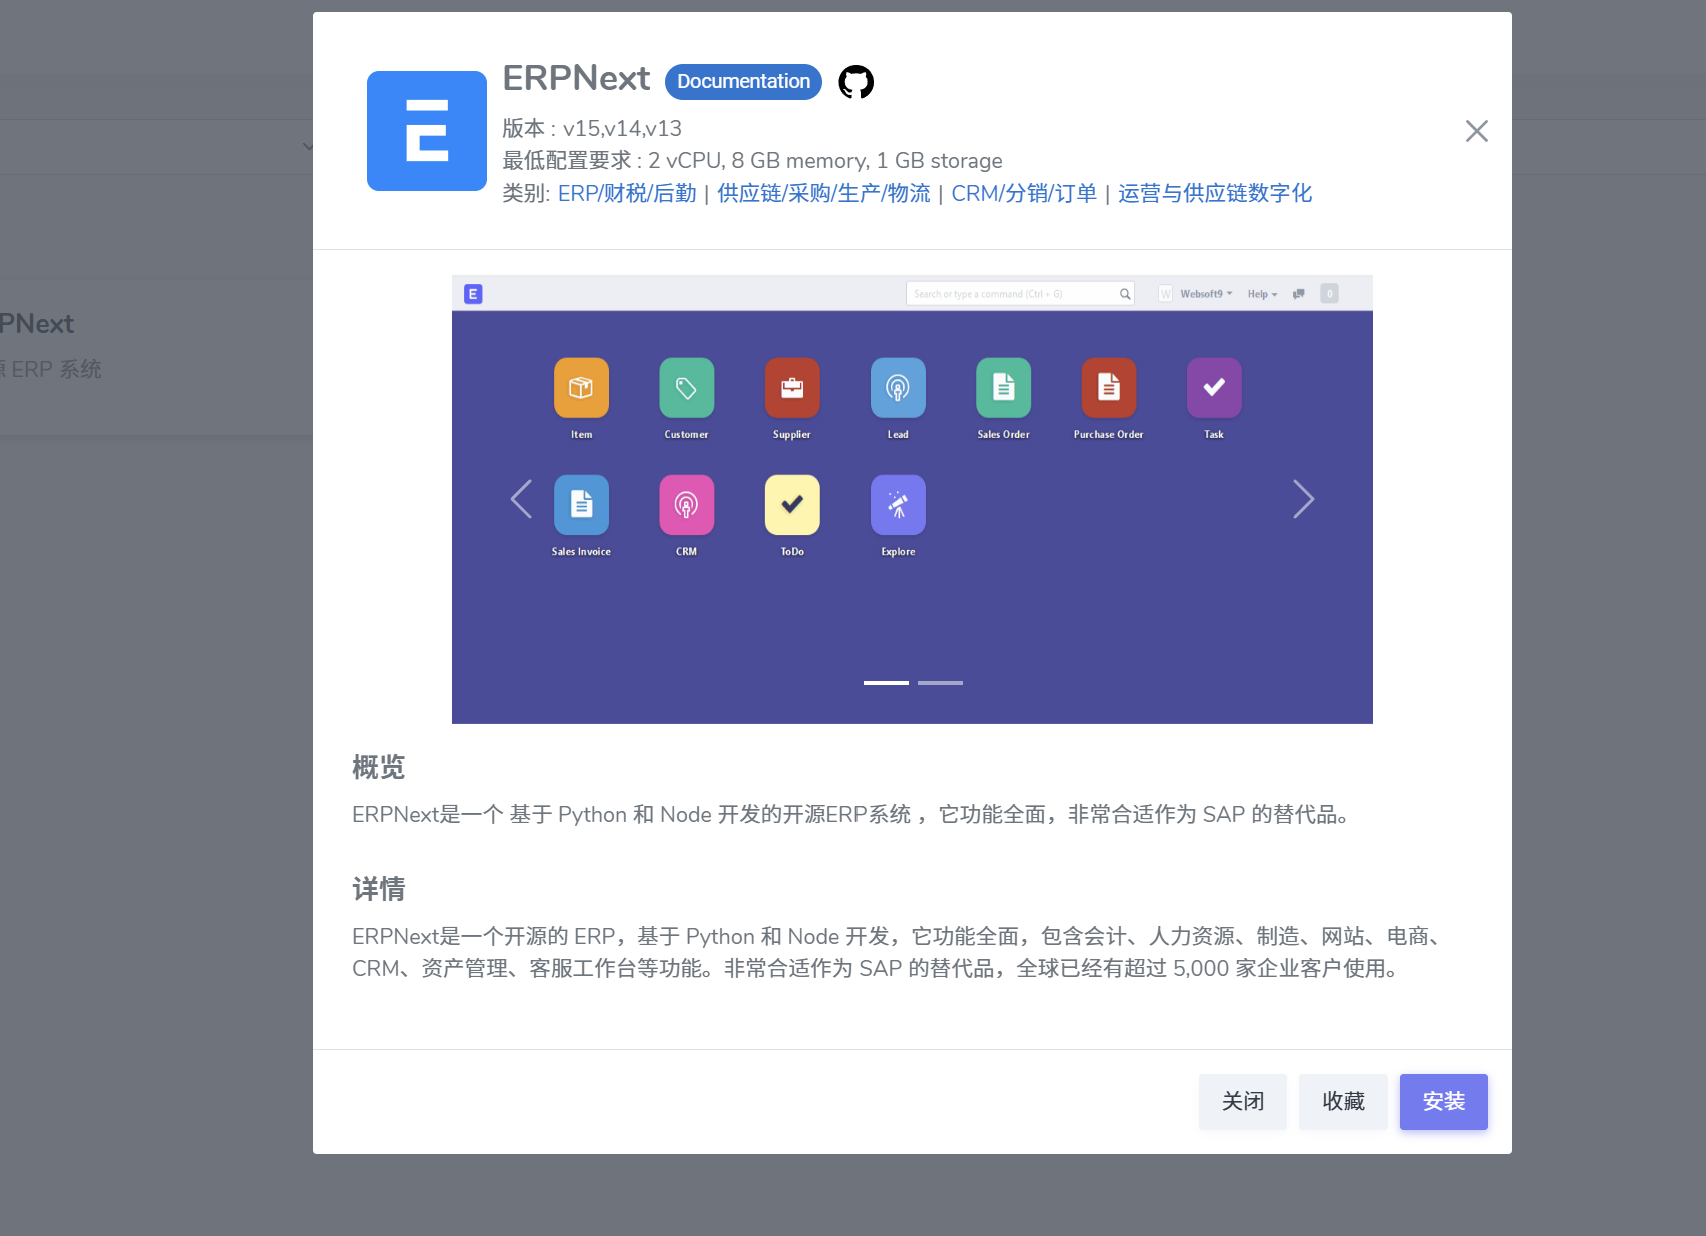Viewport: 1706px width, 1236px height.
Task: Click the Sales Order document icon
Action: [1003, 387]
